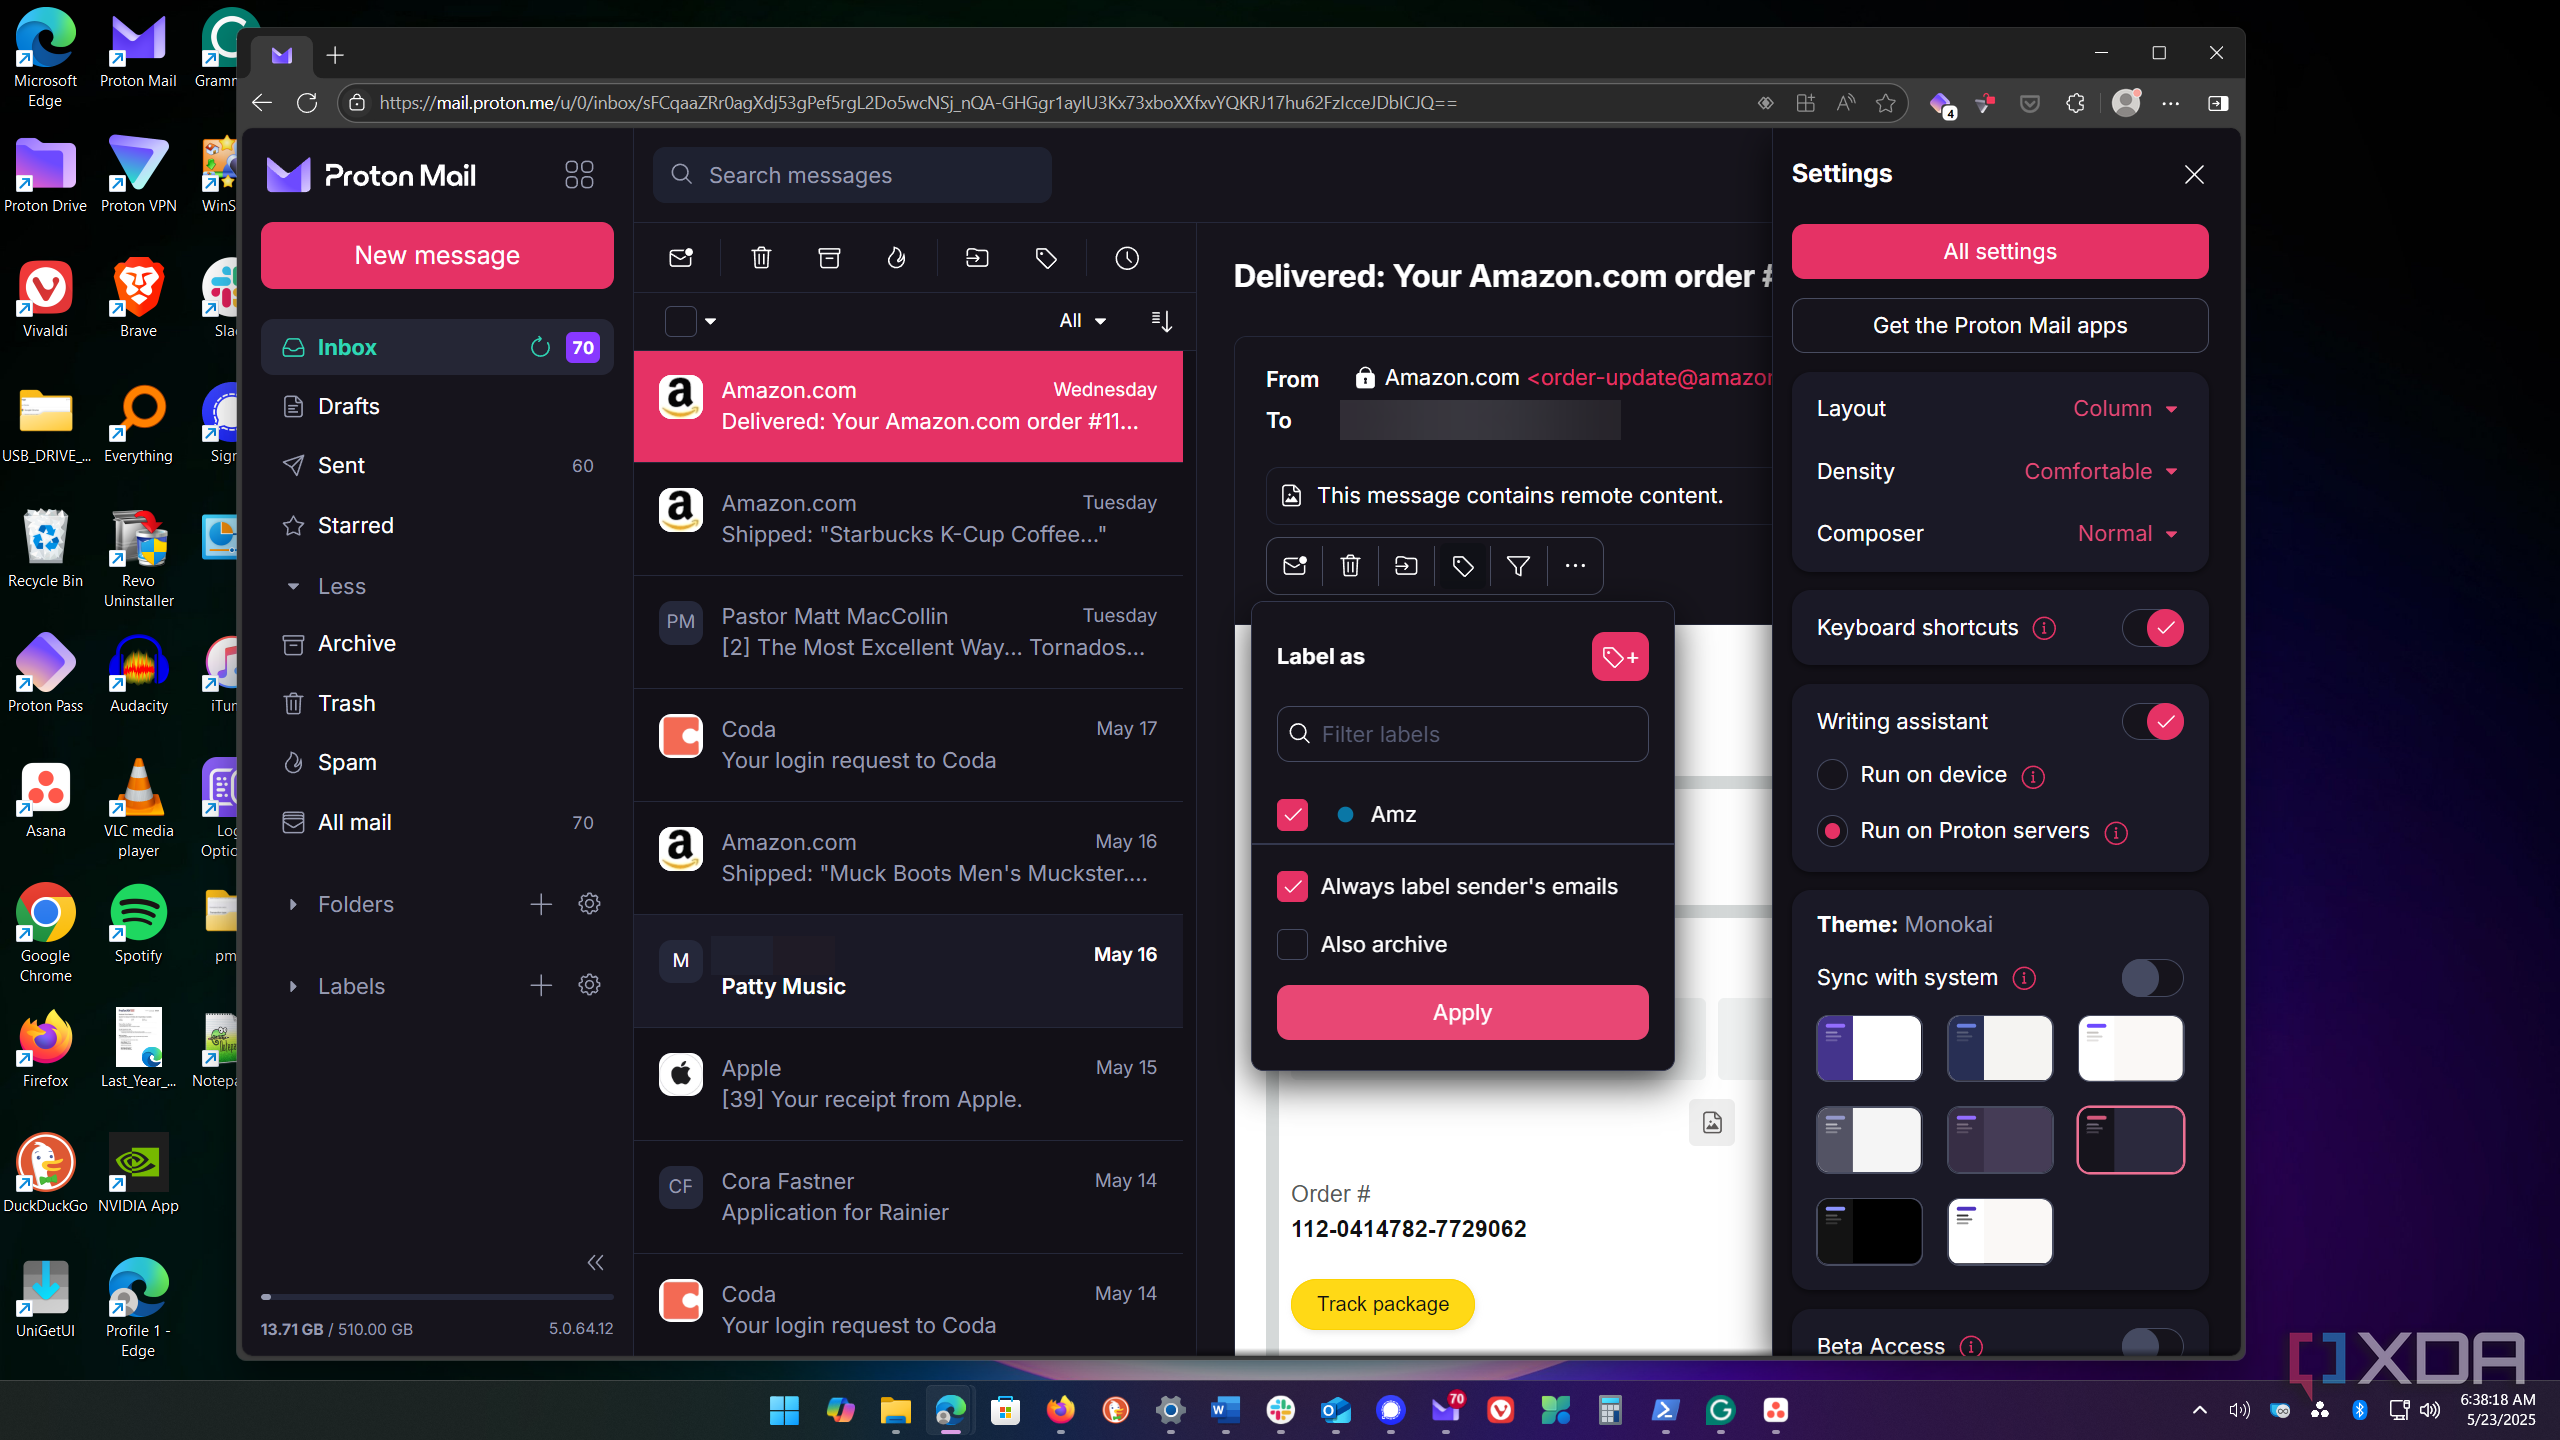
Task: Select Run on device radio button
Action: (1832, 775)
